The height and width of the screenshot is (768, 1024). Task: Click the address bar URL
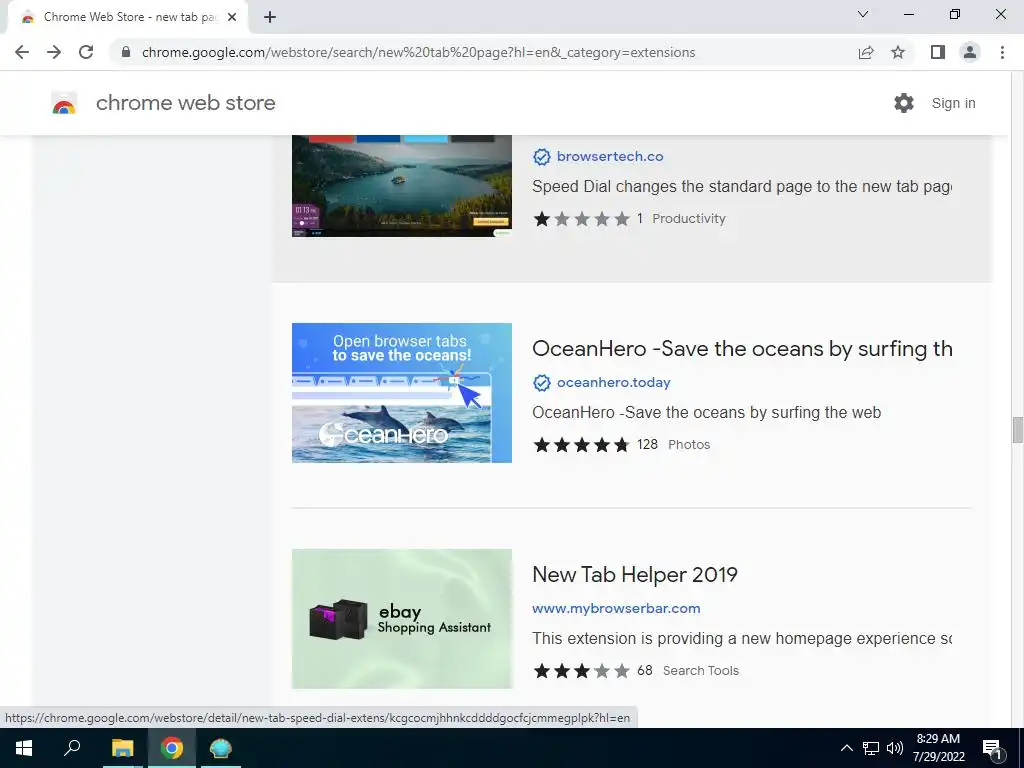click(x=418, y=52)
